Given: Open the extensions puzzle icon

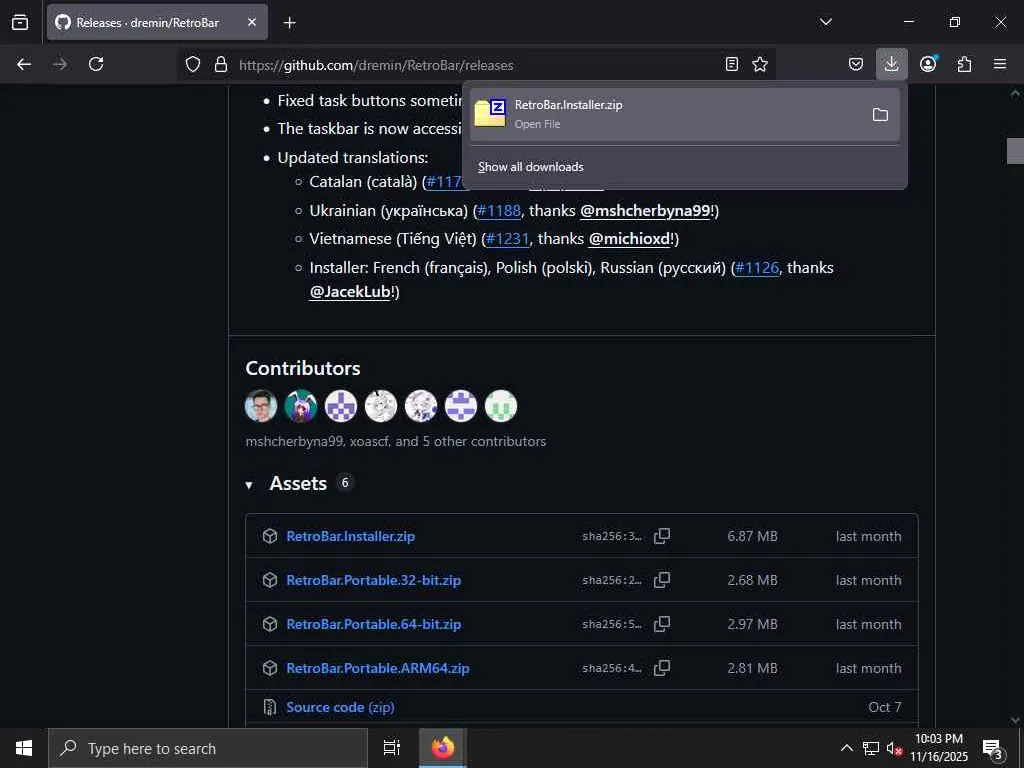Looking at the screenshot, I should point(964,64).
